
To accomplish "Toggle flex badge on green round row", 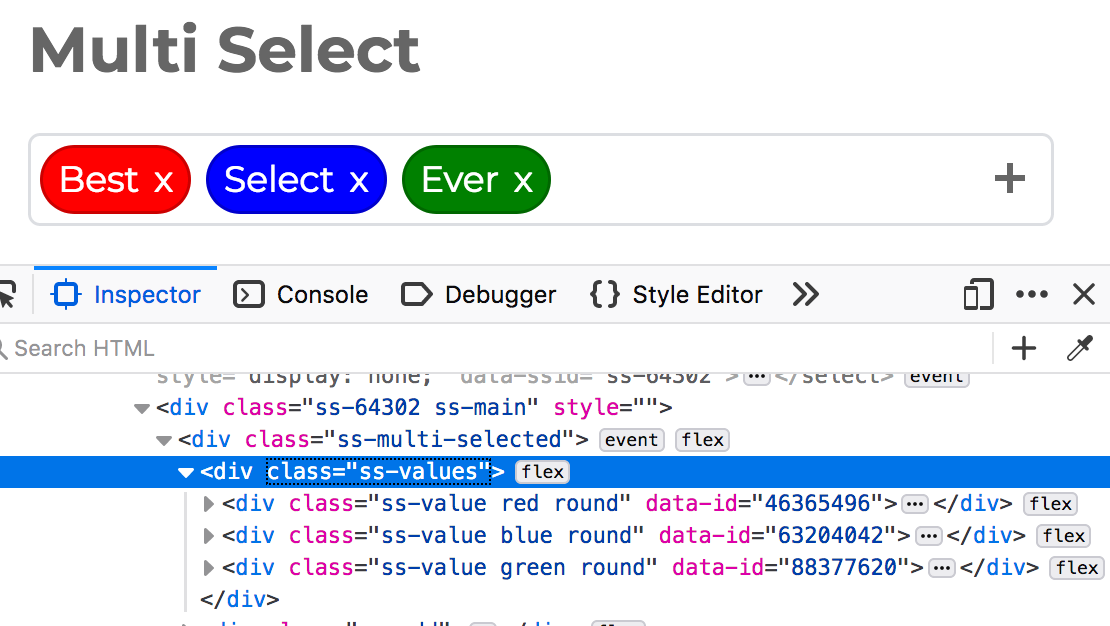I will [1077, 567].
